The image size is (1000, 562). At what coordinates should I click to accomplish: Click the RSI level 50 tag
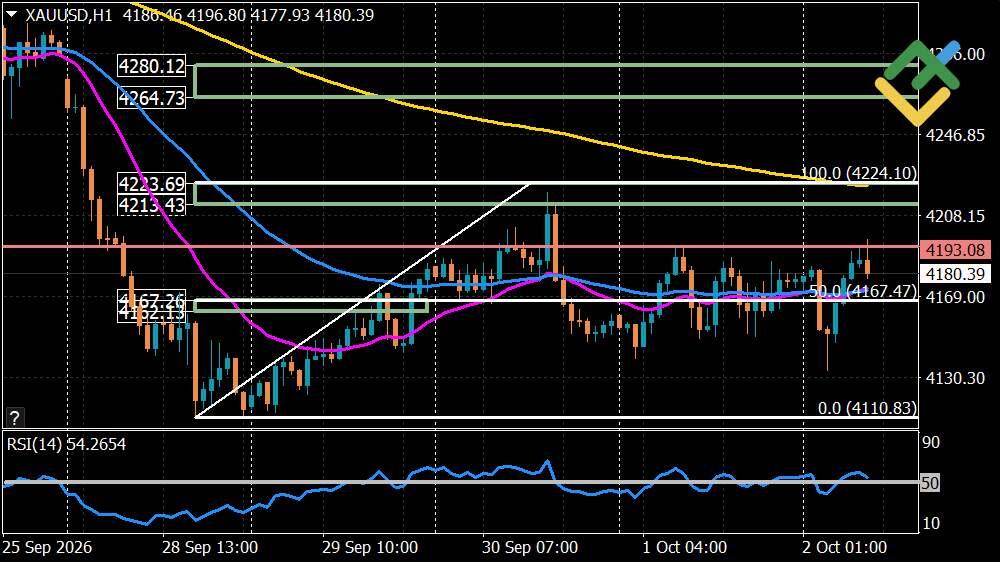click(930, 483)
